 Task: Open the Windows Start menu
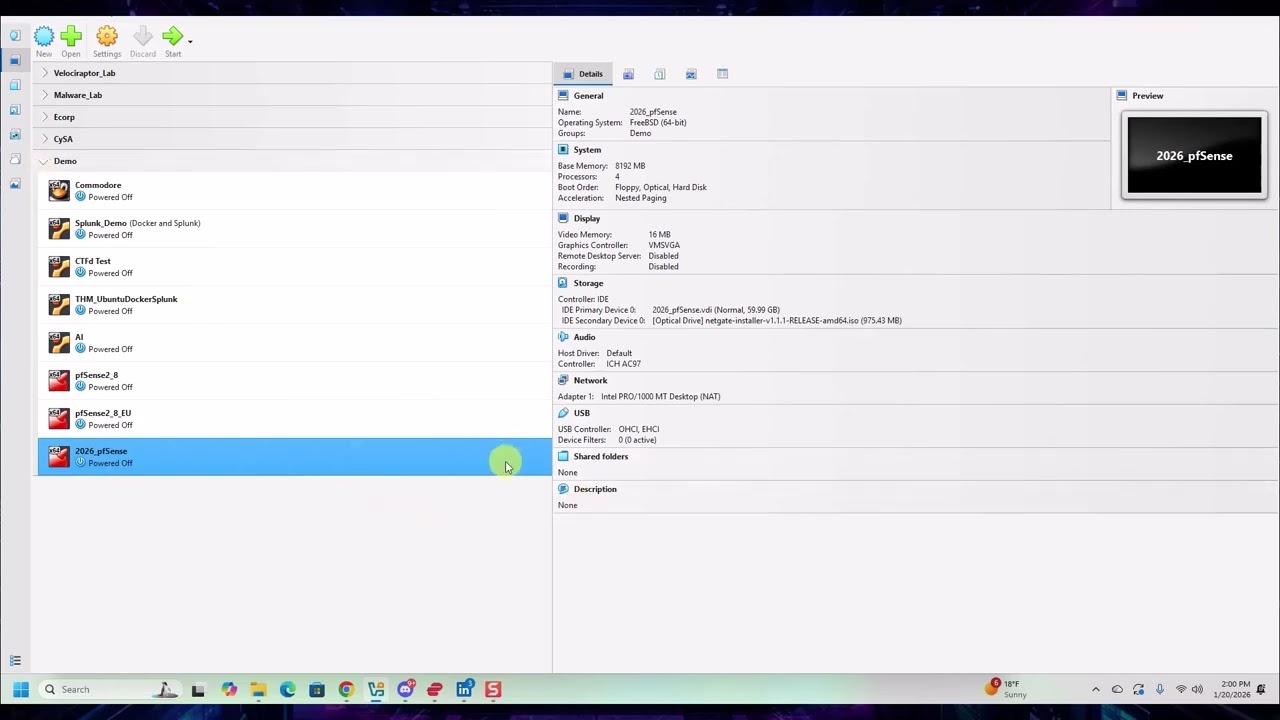(x=21, y=689)
